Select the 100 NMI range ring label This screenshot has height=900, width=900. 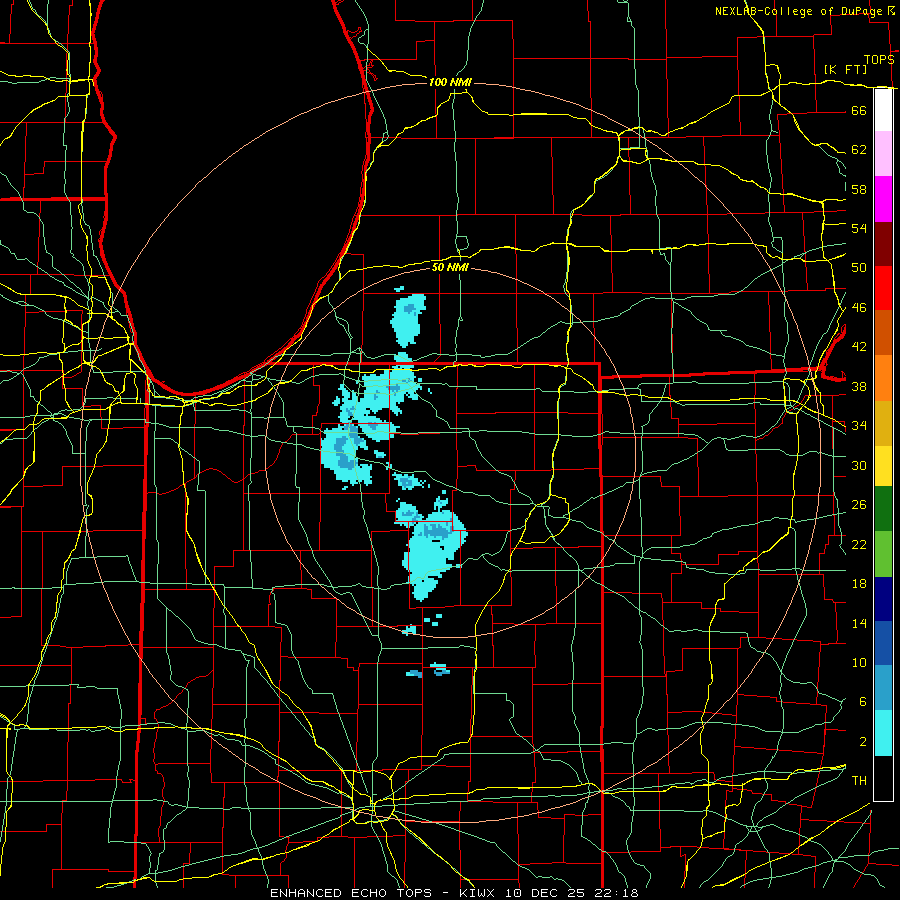tap(450, 82)
